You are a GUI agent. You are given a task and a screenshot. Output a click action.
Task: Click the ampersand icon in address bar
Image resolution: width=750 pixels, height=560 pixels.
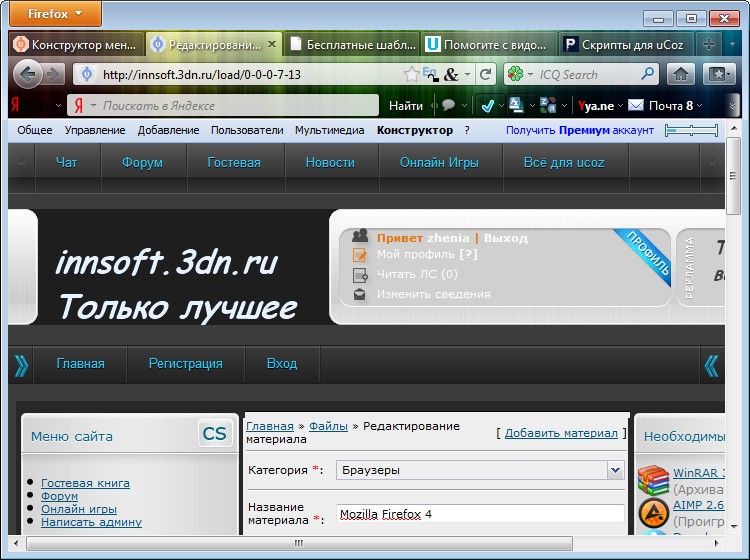click(x=451, y=74)
